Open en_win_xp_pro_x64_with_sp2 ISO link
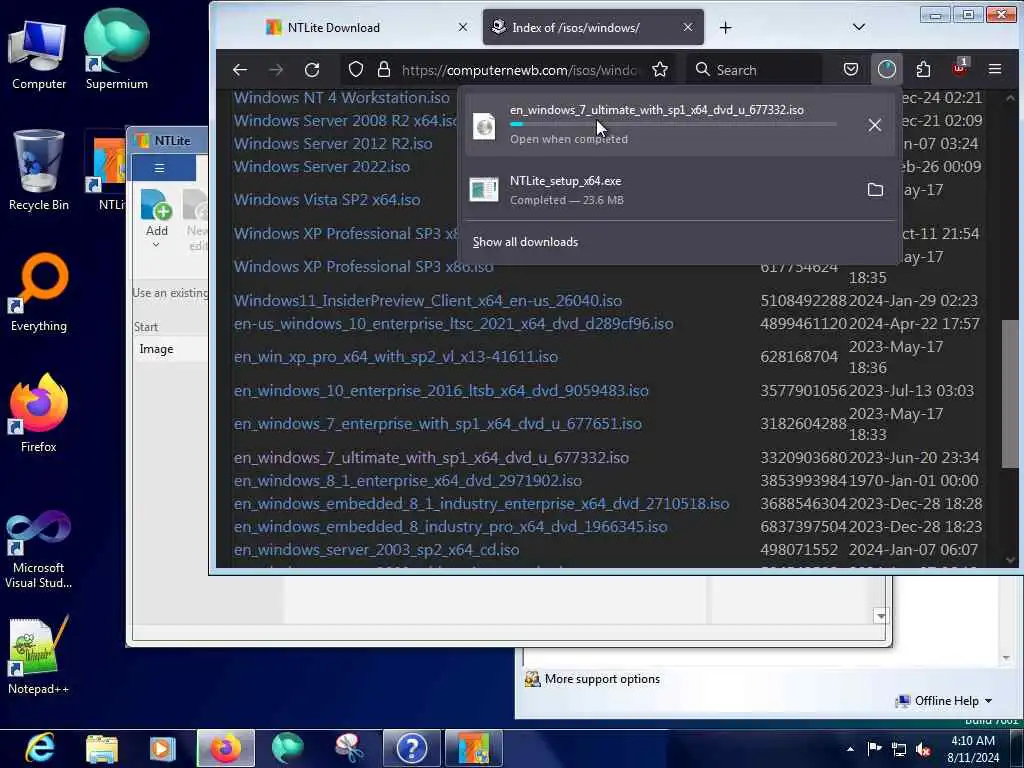This screenshot has width=1024, height=768. [x=396, y=357]
